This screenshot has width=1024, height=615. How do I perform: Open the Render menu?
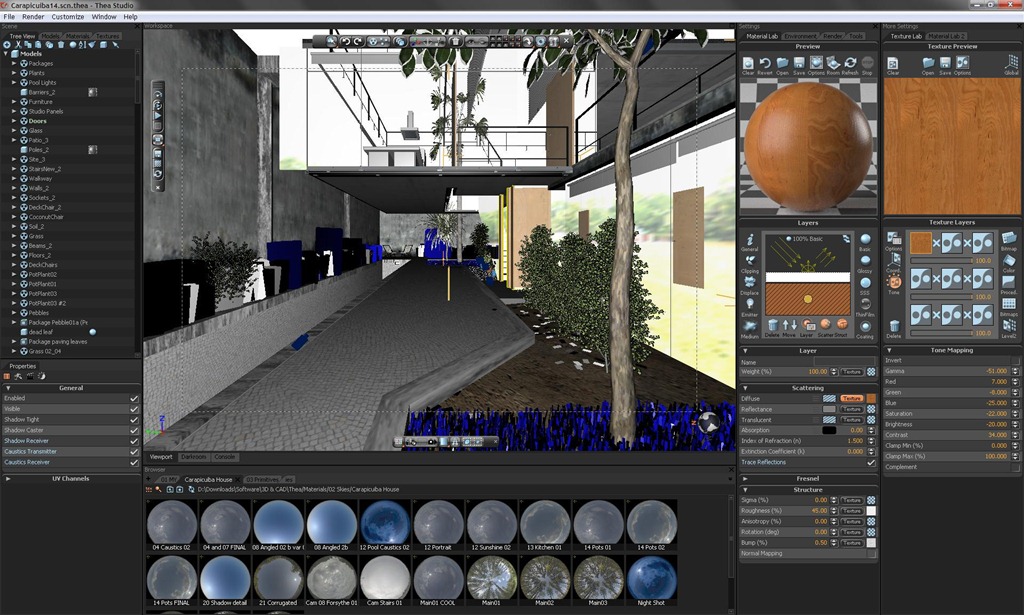tap(34, 16)
